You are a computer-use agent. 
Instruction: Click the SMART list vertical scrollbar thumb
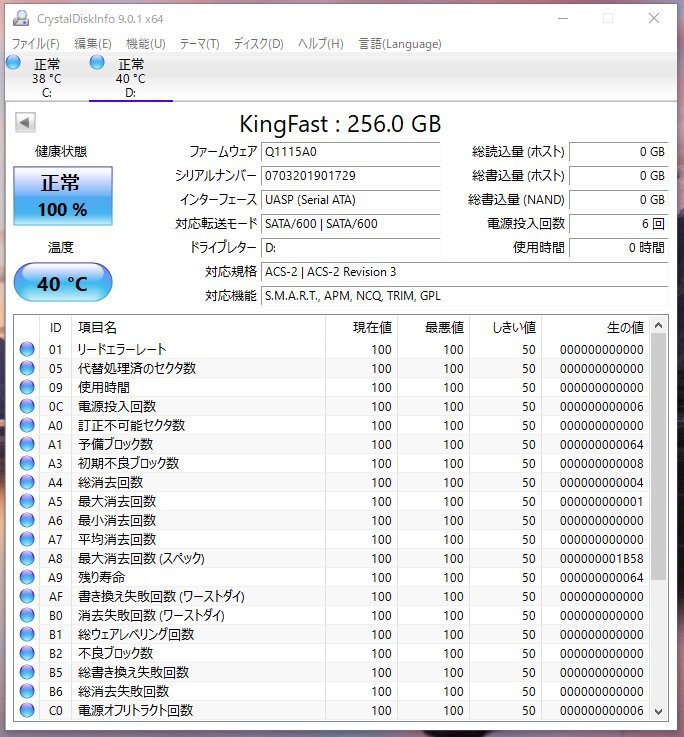click(659, 456)
